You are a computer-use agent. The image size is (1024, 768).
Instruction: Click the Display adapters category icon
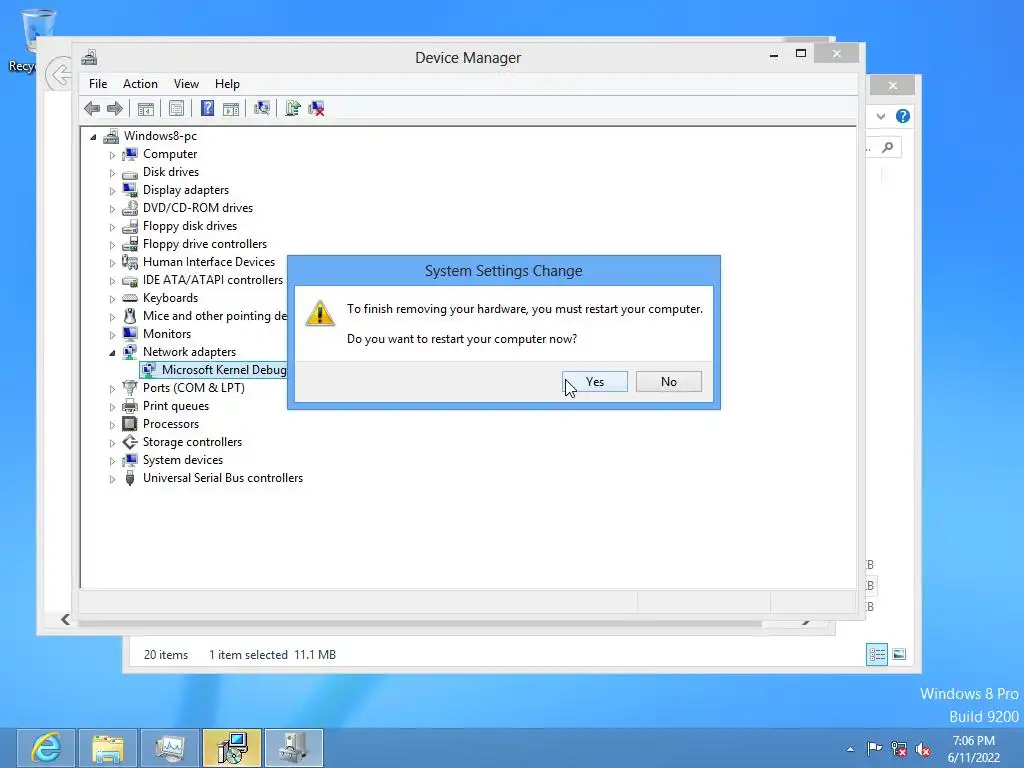130,190
